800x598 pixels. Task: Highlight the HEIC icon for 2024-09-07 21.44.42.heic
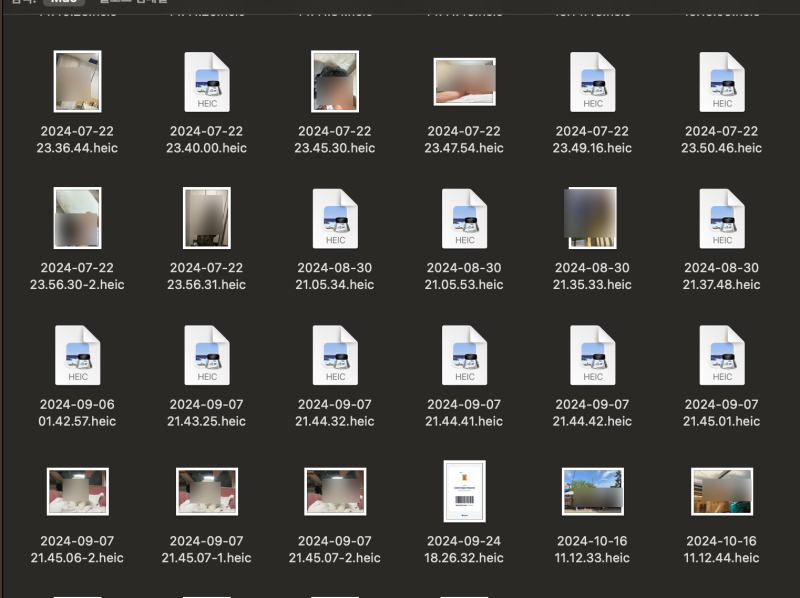point(592,355)
